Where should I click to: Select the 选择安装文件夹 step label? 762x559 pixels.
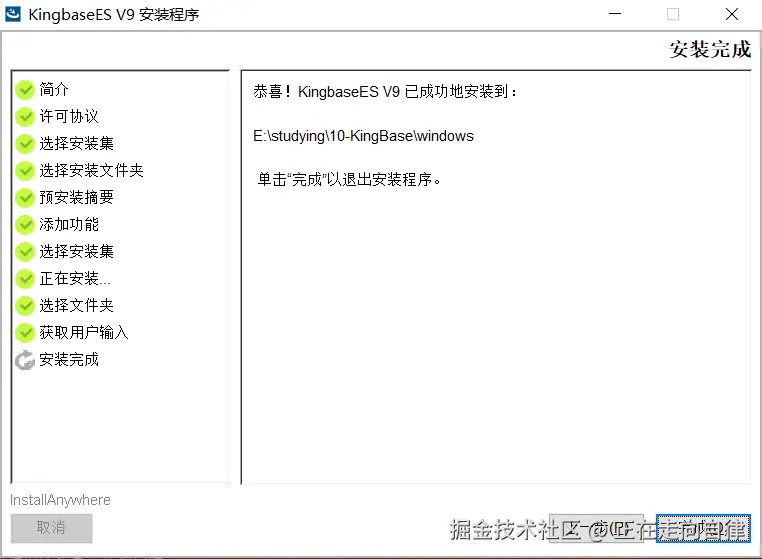(x=91, y=171)
